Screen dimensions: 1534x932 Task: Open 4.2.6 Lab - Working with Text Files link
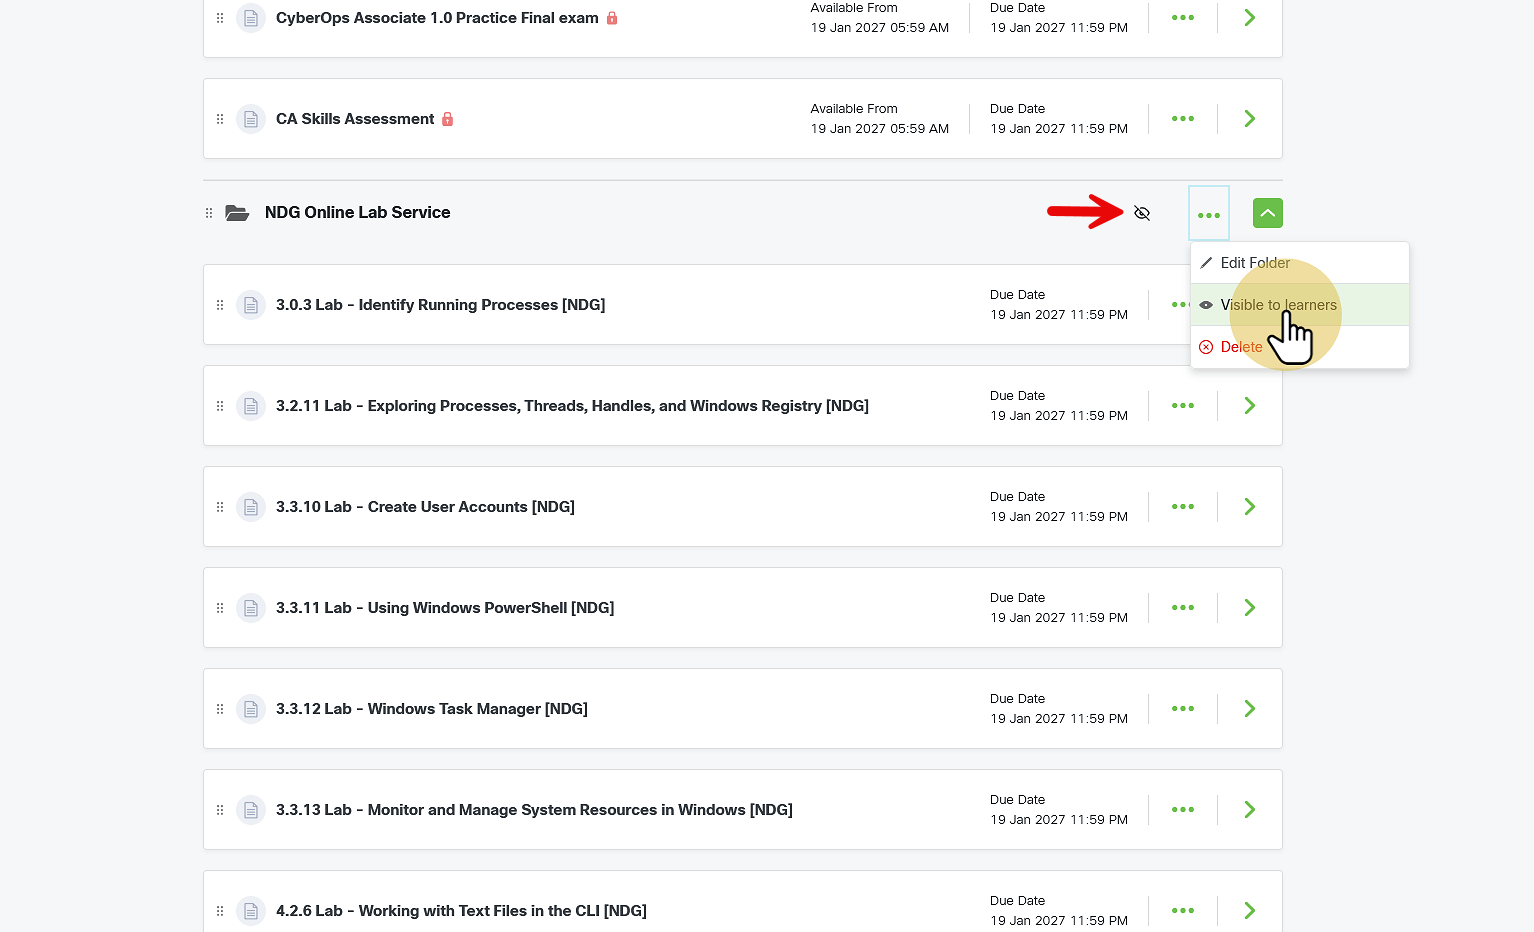click(461, 911)
